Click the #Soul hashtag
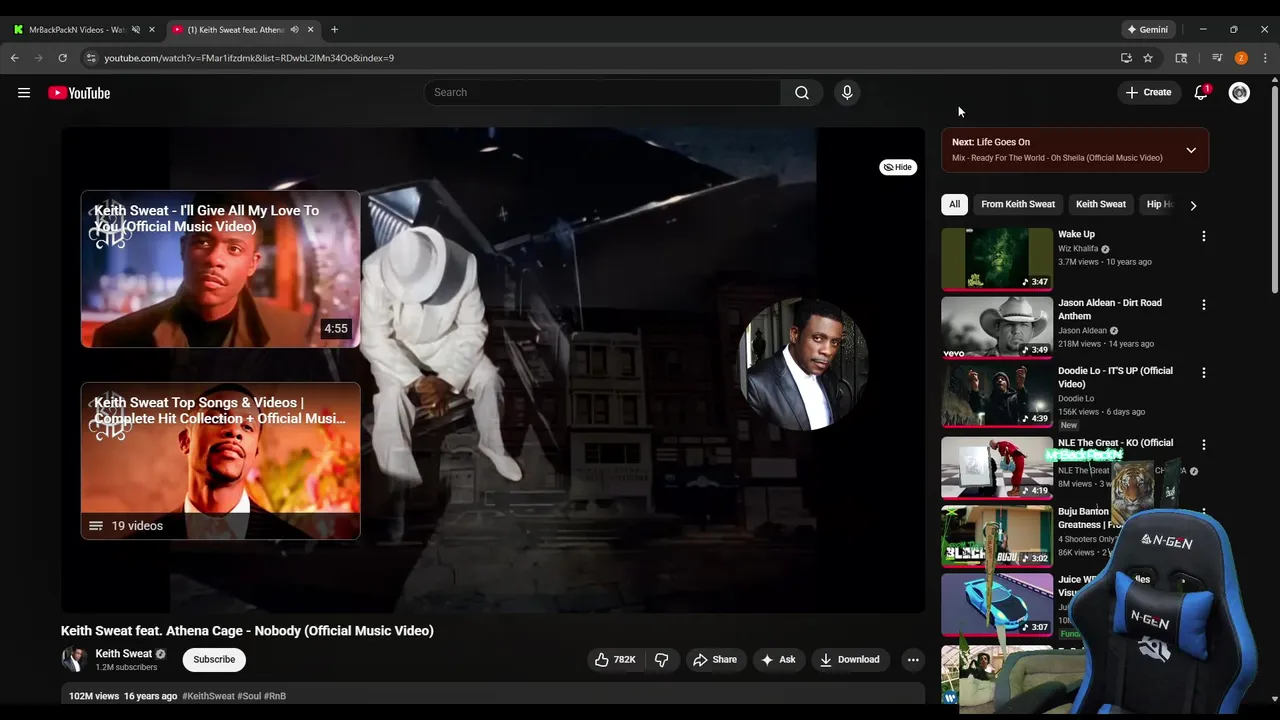Viewport: 1280px width, 720px height. pyautogui.click(x=249, y=696)
